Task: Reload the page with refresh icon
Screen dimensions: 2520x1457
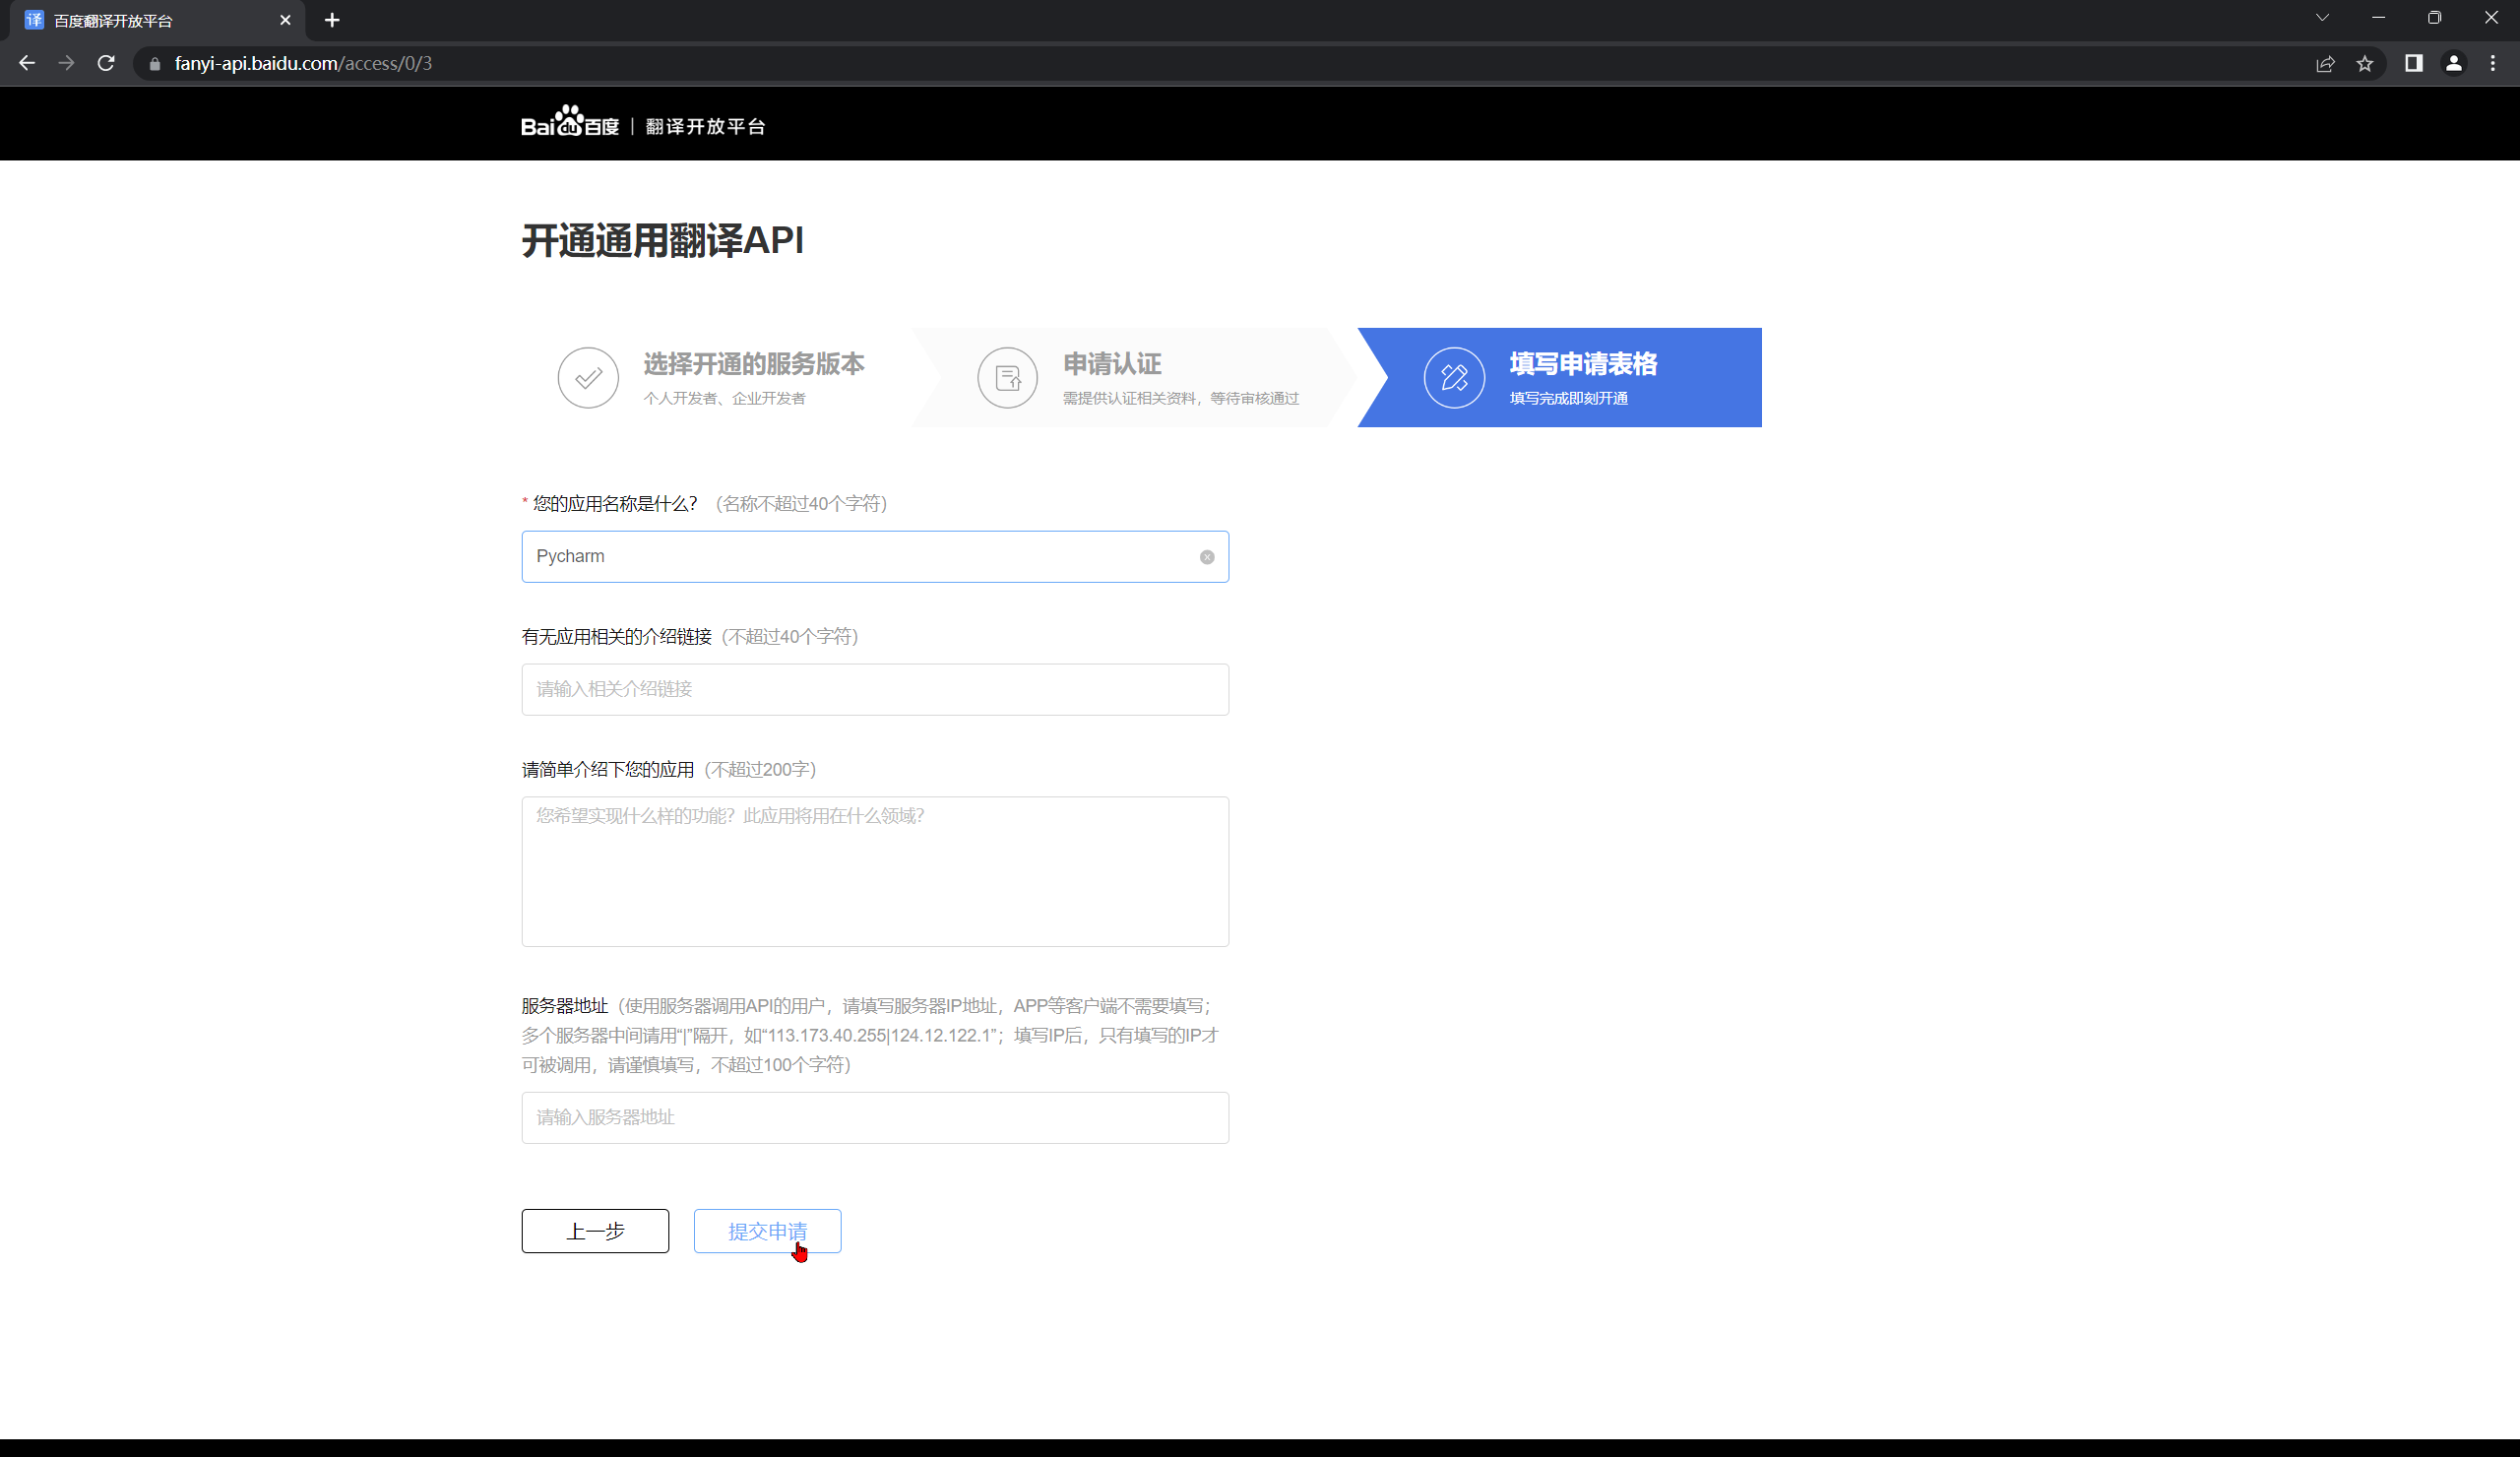Action: pyautogui.click(x=106, y=63)
